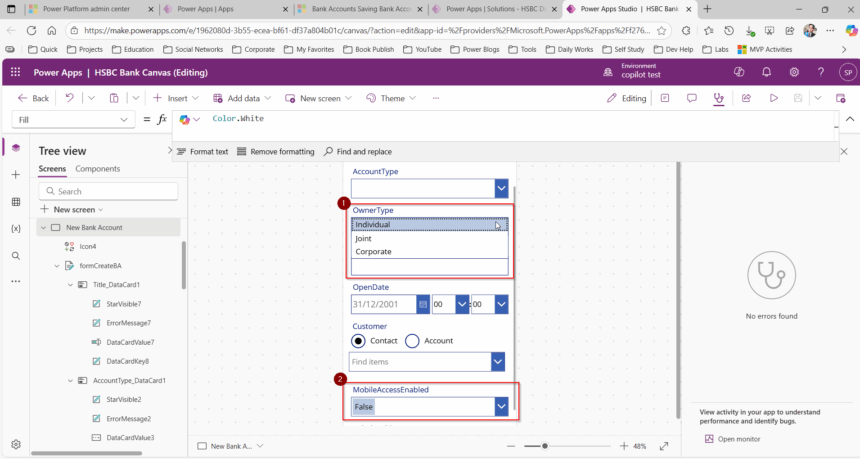The width and height of the screenshot is (860, 459).
Task: Click the Share icon in command bar
Action: [745, 98]
